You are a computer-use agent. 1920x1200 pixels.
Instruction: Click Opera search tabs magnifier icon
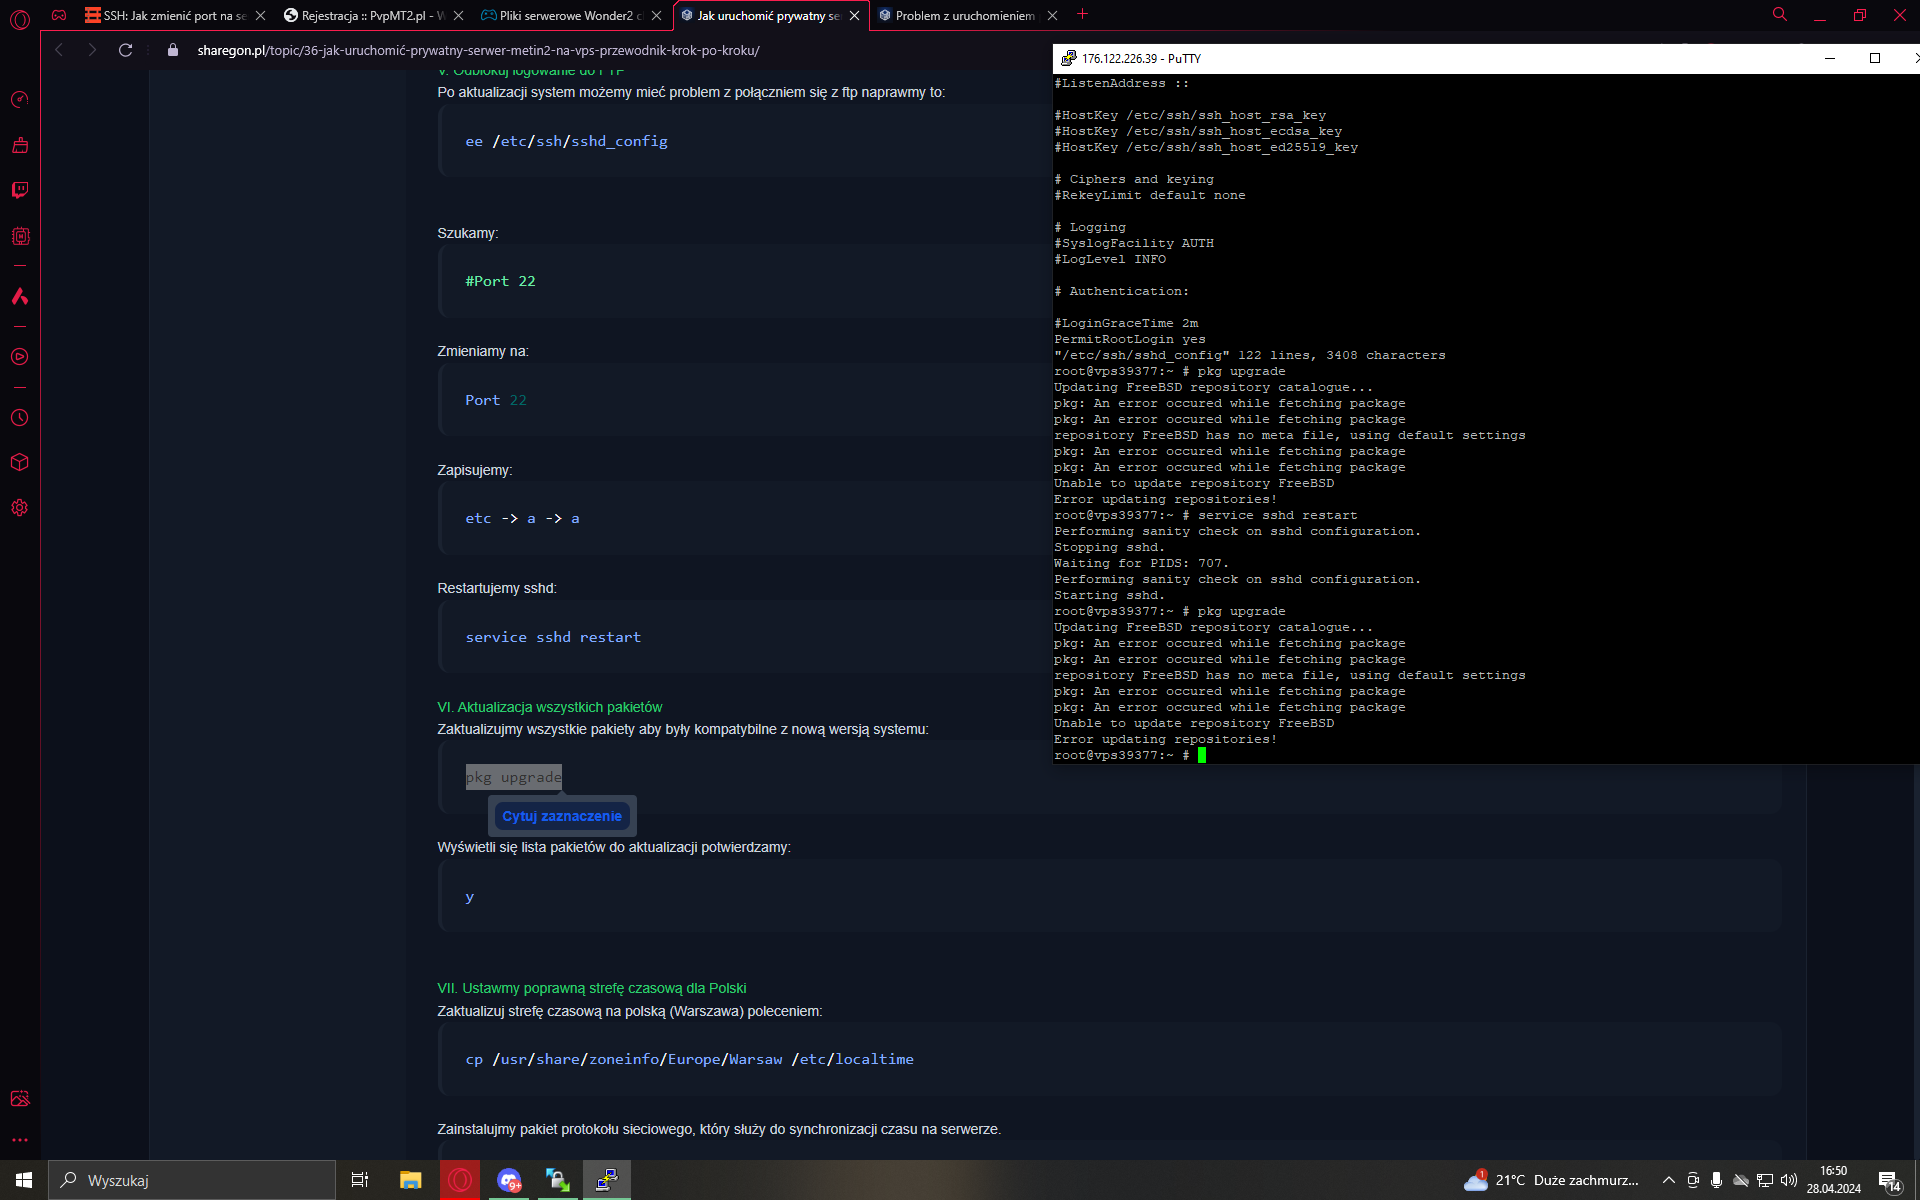(1780, 15)
